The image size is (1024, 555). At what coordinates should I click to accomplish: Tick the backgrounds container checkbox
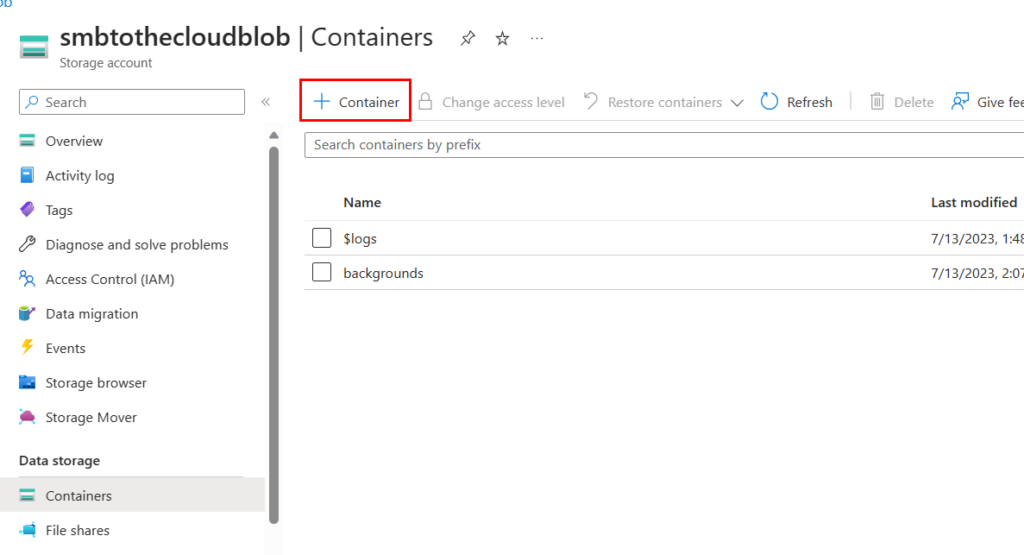point(321,272)
